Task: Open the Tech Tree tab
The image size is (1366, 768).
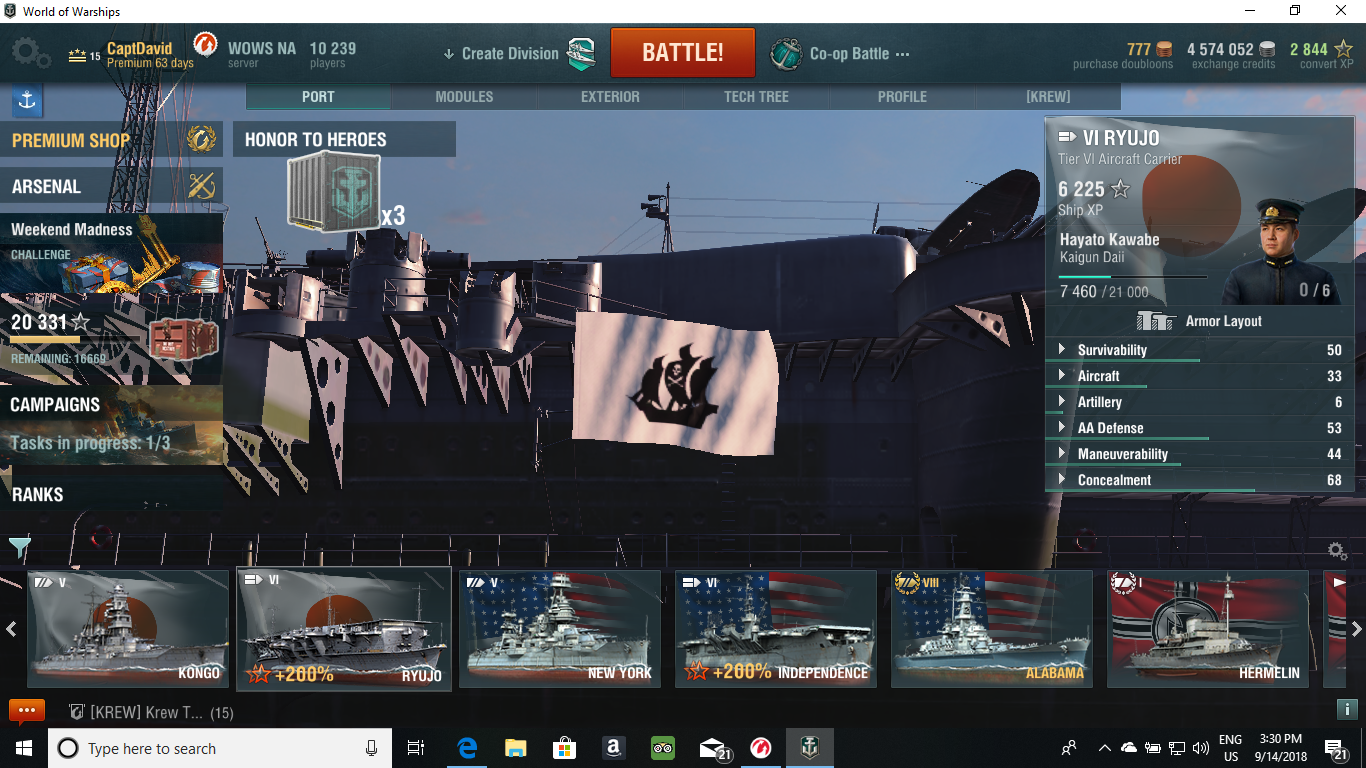Action: click(x=756, y=97)
